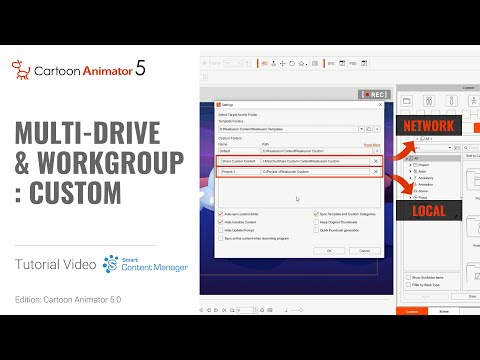Click step-forward icon left of frame field

pos(224,310)
